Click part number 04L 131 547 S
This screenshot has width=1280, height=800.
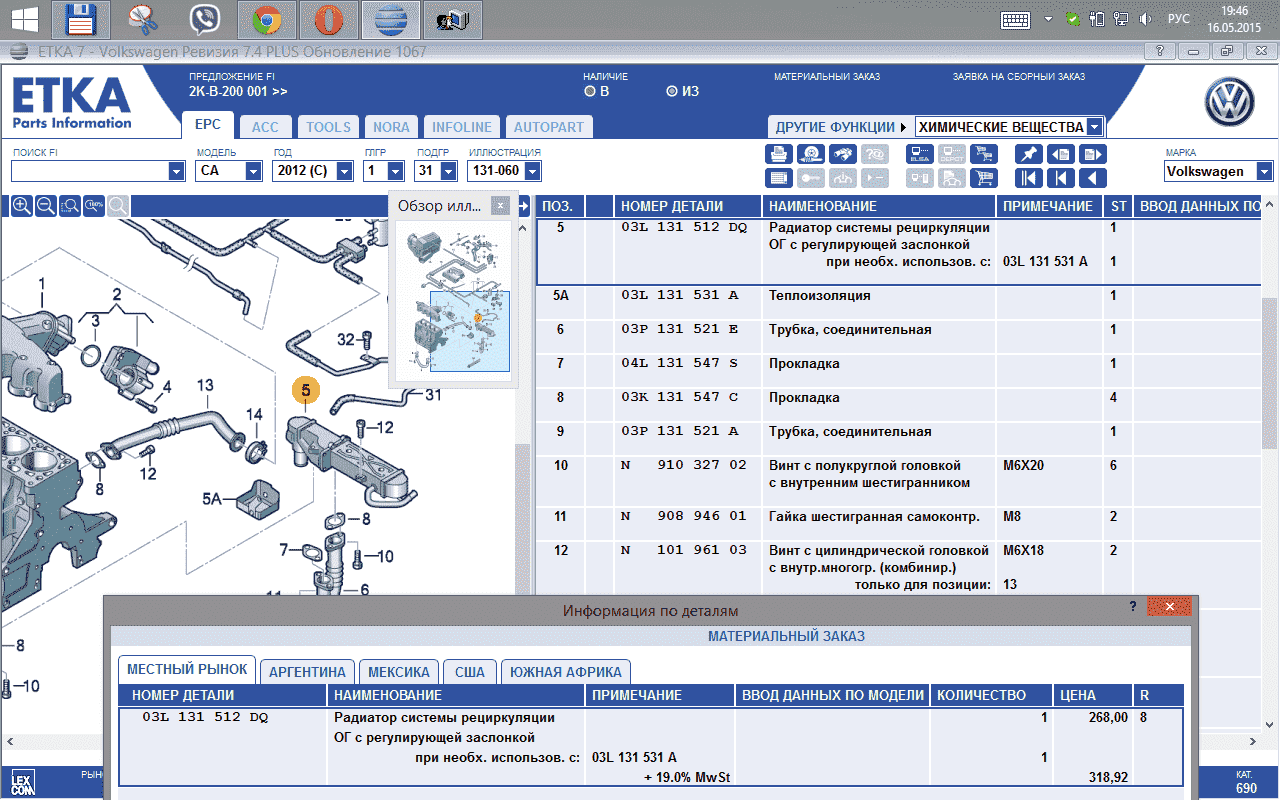(x=679, y=363)
